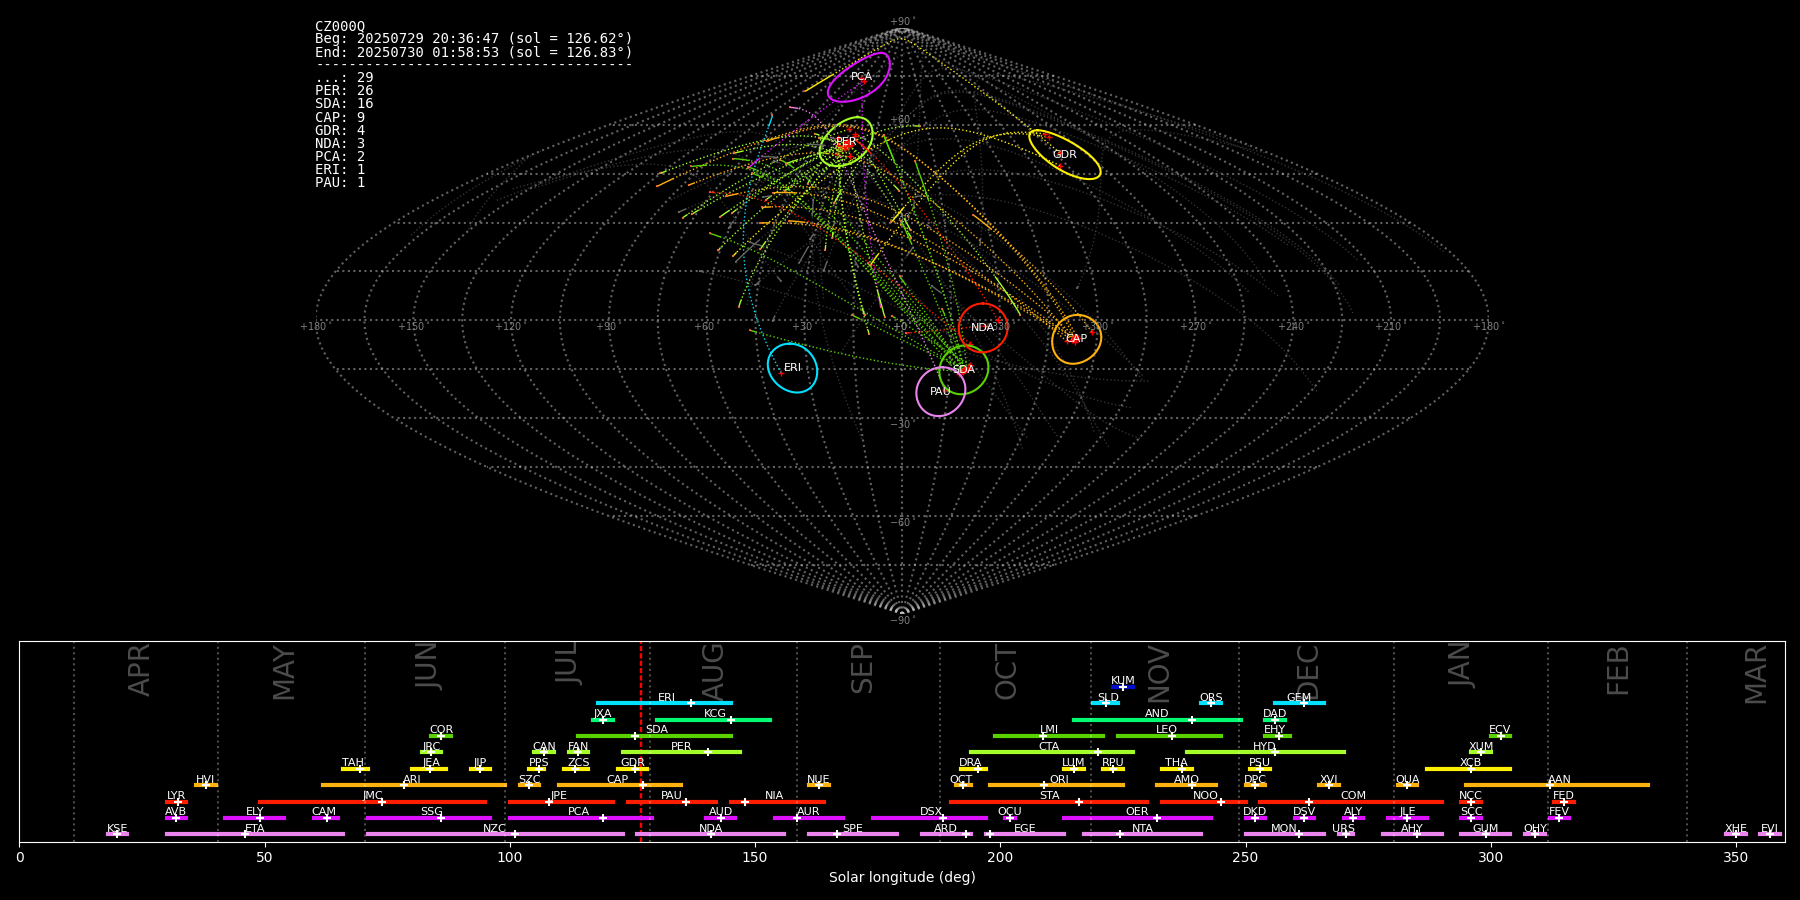Click the SPE shower bar in timeline
The height and width of the screenshot is (900, 1800).
tap(853, 834)
